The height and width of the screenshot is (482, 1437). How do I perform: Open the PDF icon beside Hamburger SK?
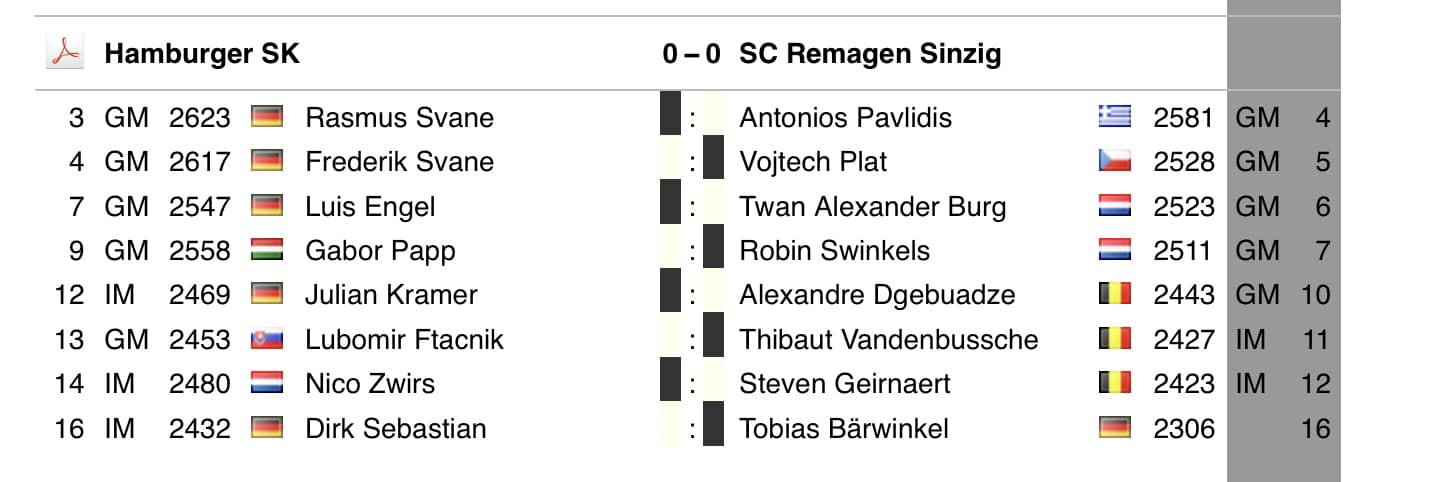click(63, 53)
